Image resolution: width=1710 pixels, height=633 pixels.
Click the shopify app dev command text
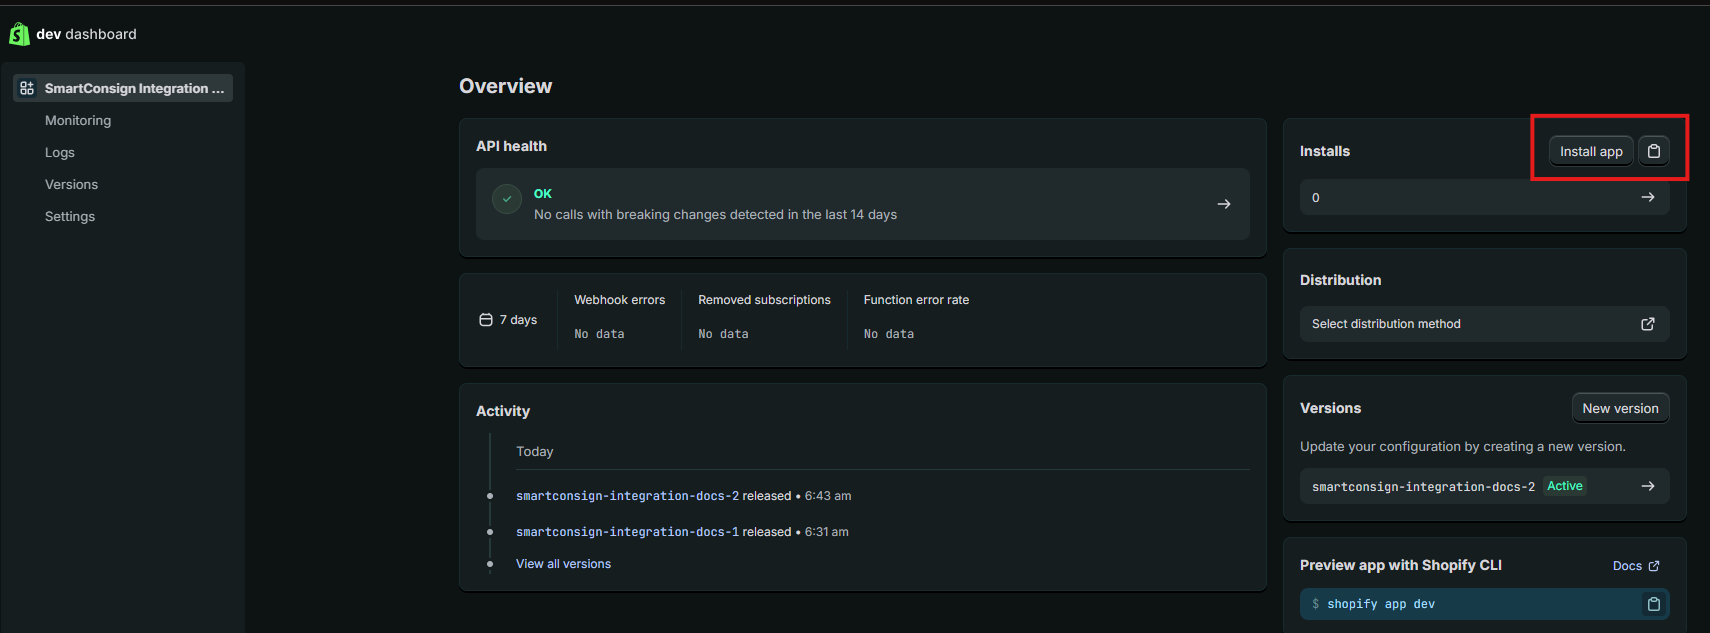(1381, 604)
